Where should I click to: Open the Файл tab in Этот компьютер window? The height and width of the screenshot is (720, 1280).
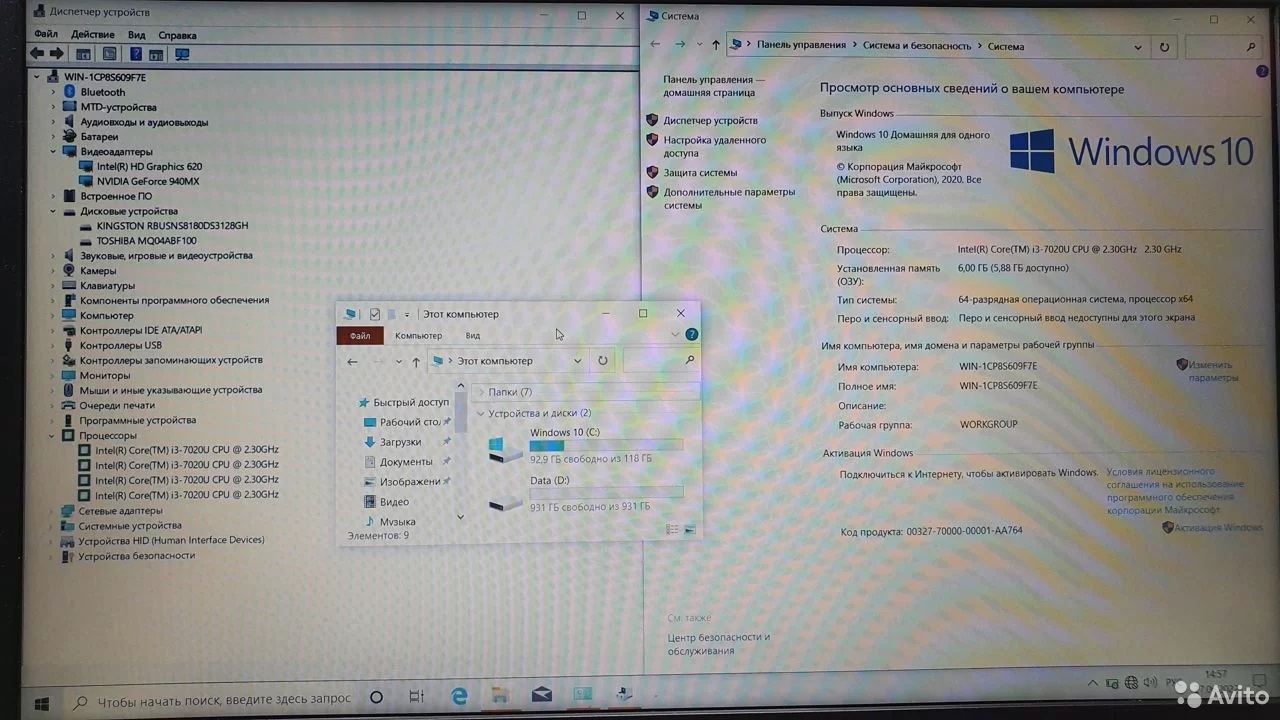click(360, 336)
